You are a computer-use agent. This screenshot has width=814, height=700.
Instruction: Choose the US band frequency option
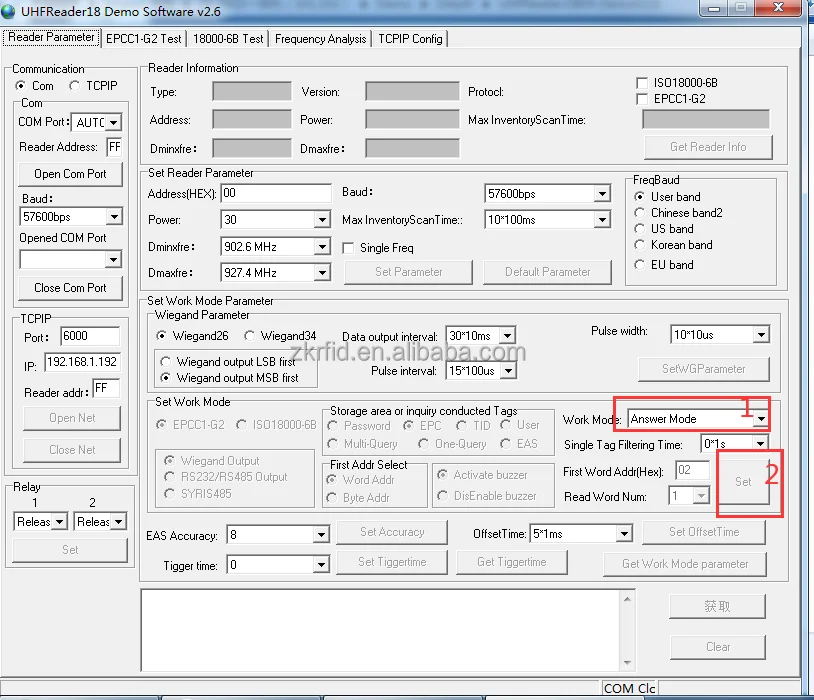pos(640,229)
